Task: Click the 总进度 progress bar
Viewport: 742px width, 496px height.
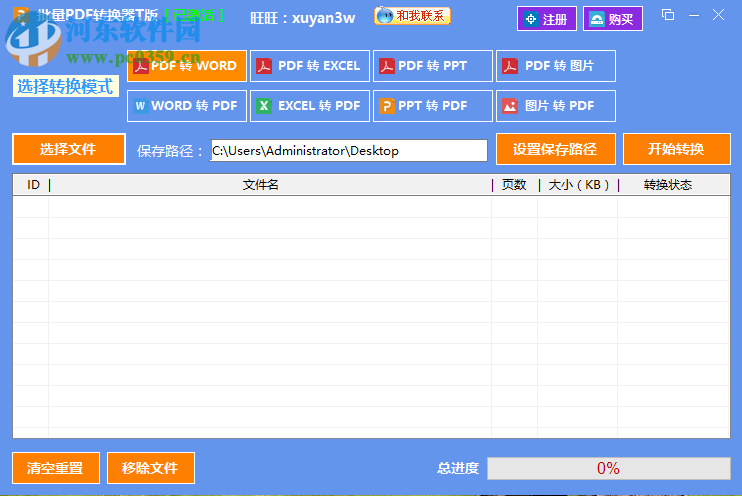Action: pyautogui.click(x=609, y=468)
